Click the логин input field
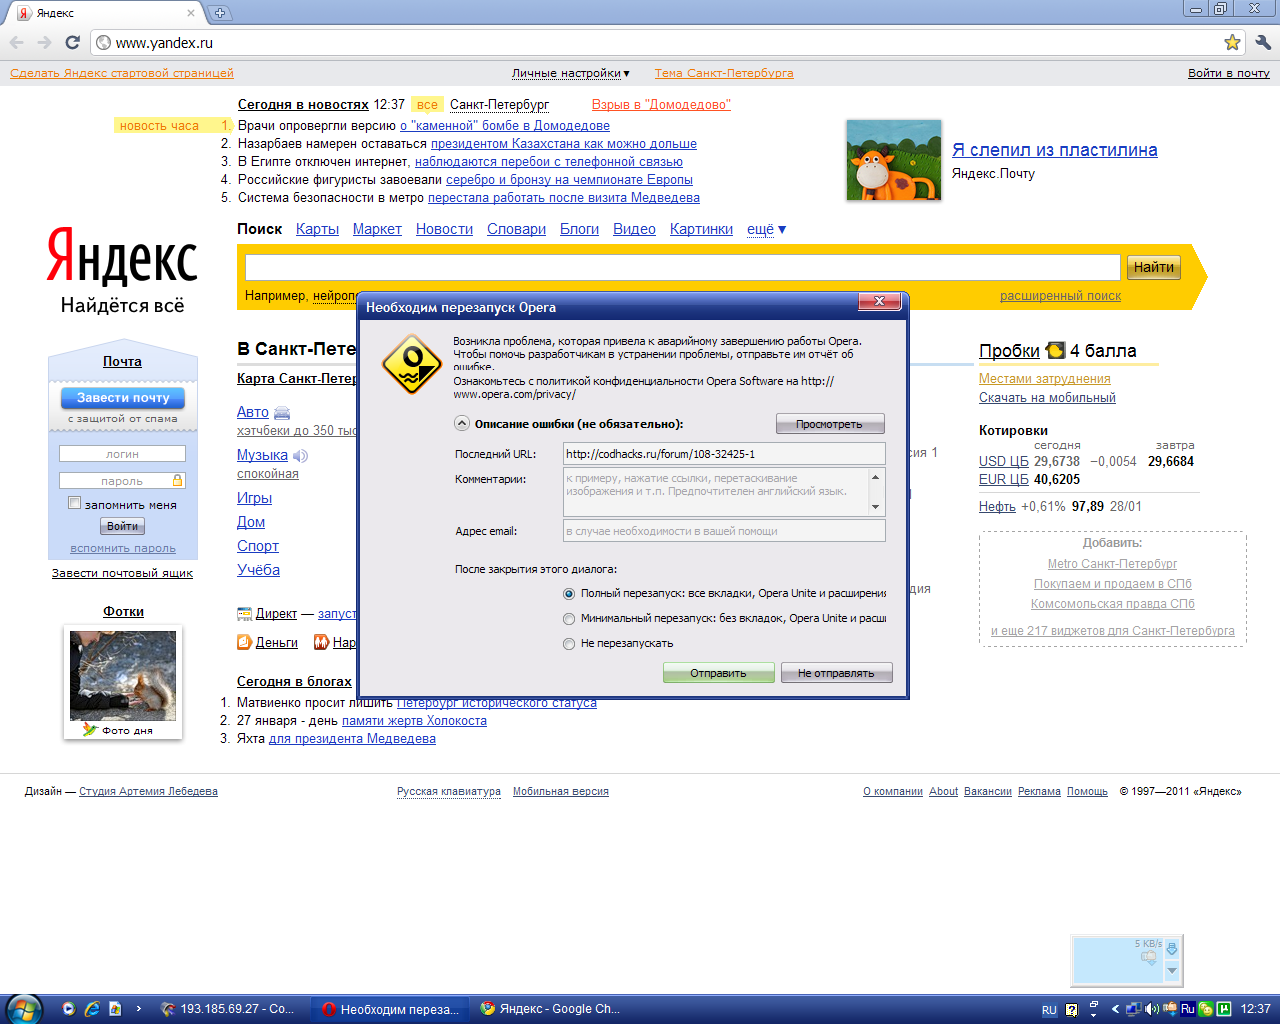The image size is (1280, 1024). coord(122,454)
